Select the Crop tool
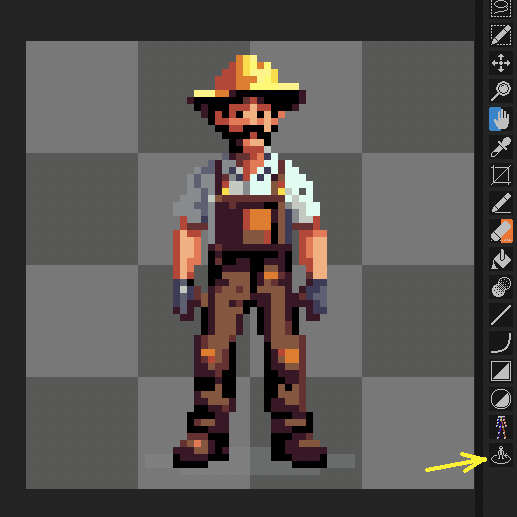The height and width of the screenshot is (517, 517). pos(501,175)
